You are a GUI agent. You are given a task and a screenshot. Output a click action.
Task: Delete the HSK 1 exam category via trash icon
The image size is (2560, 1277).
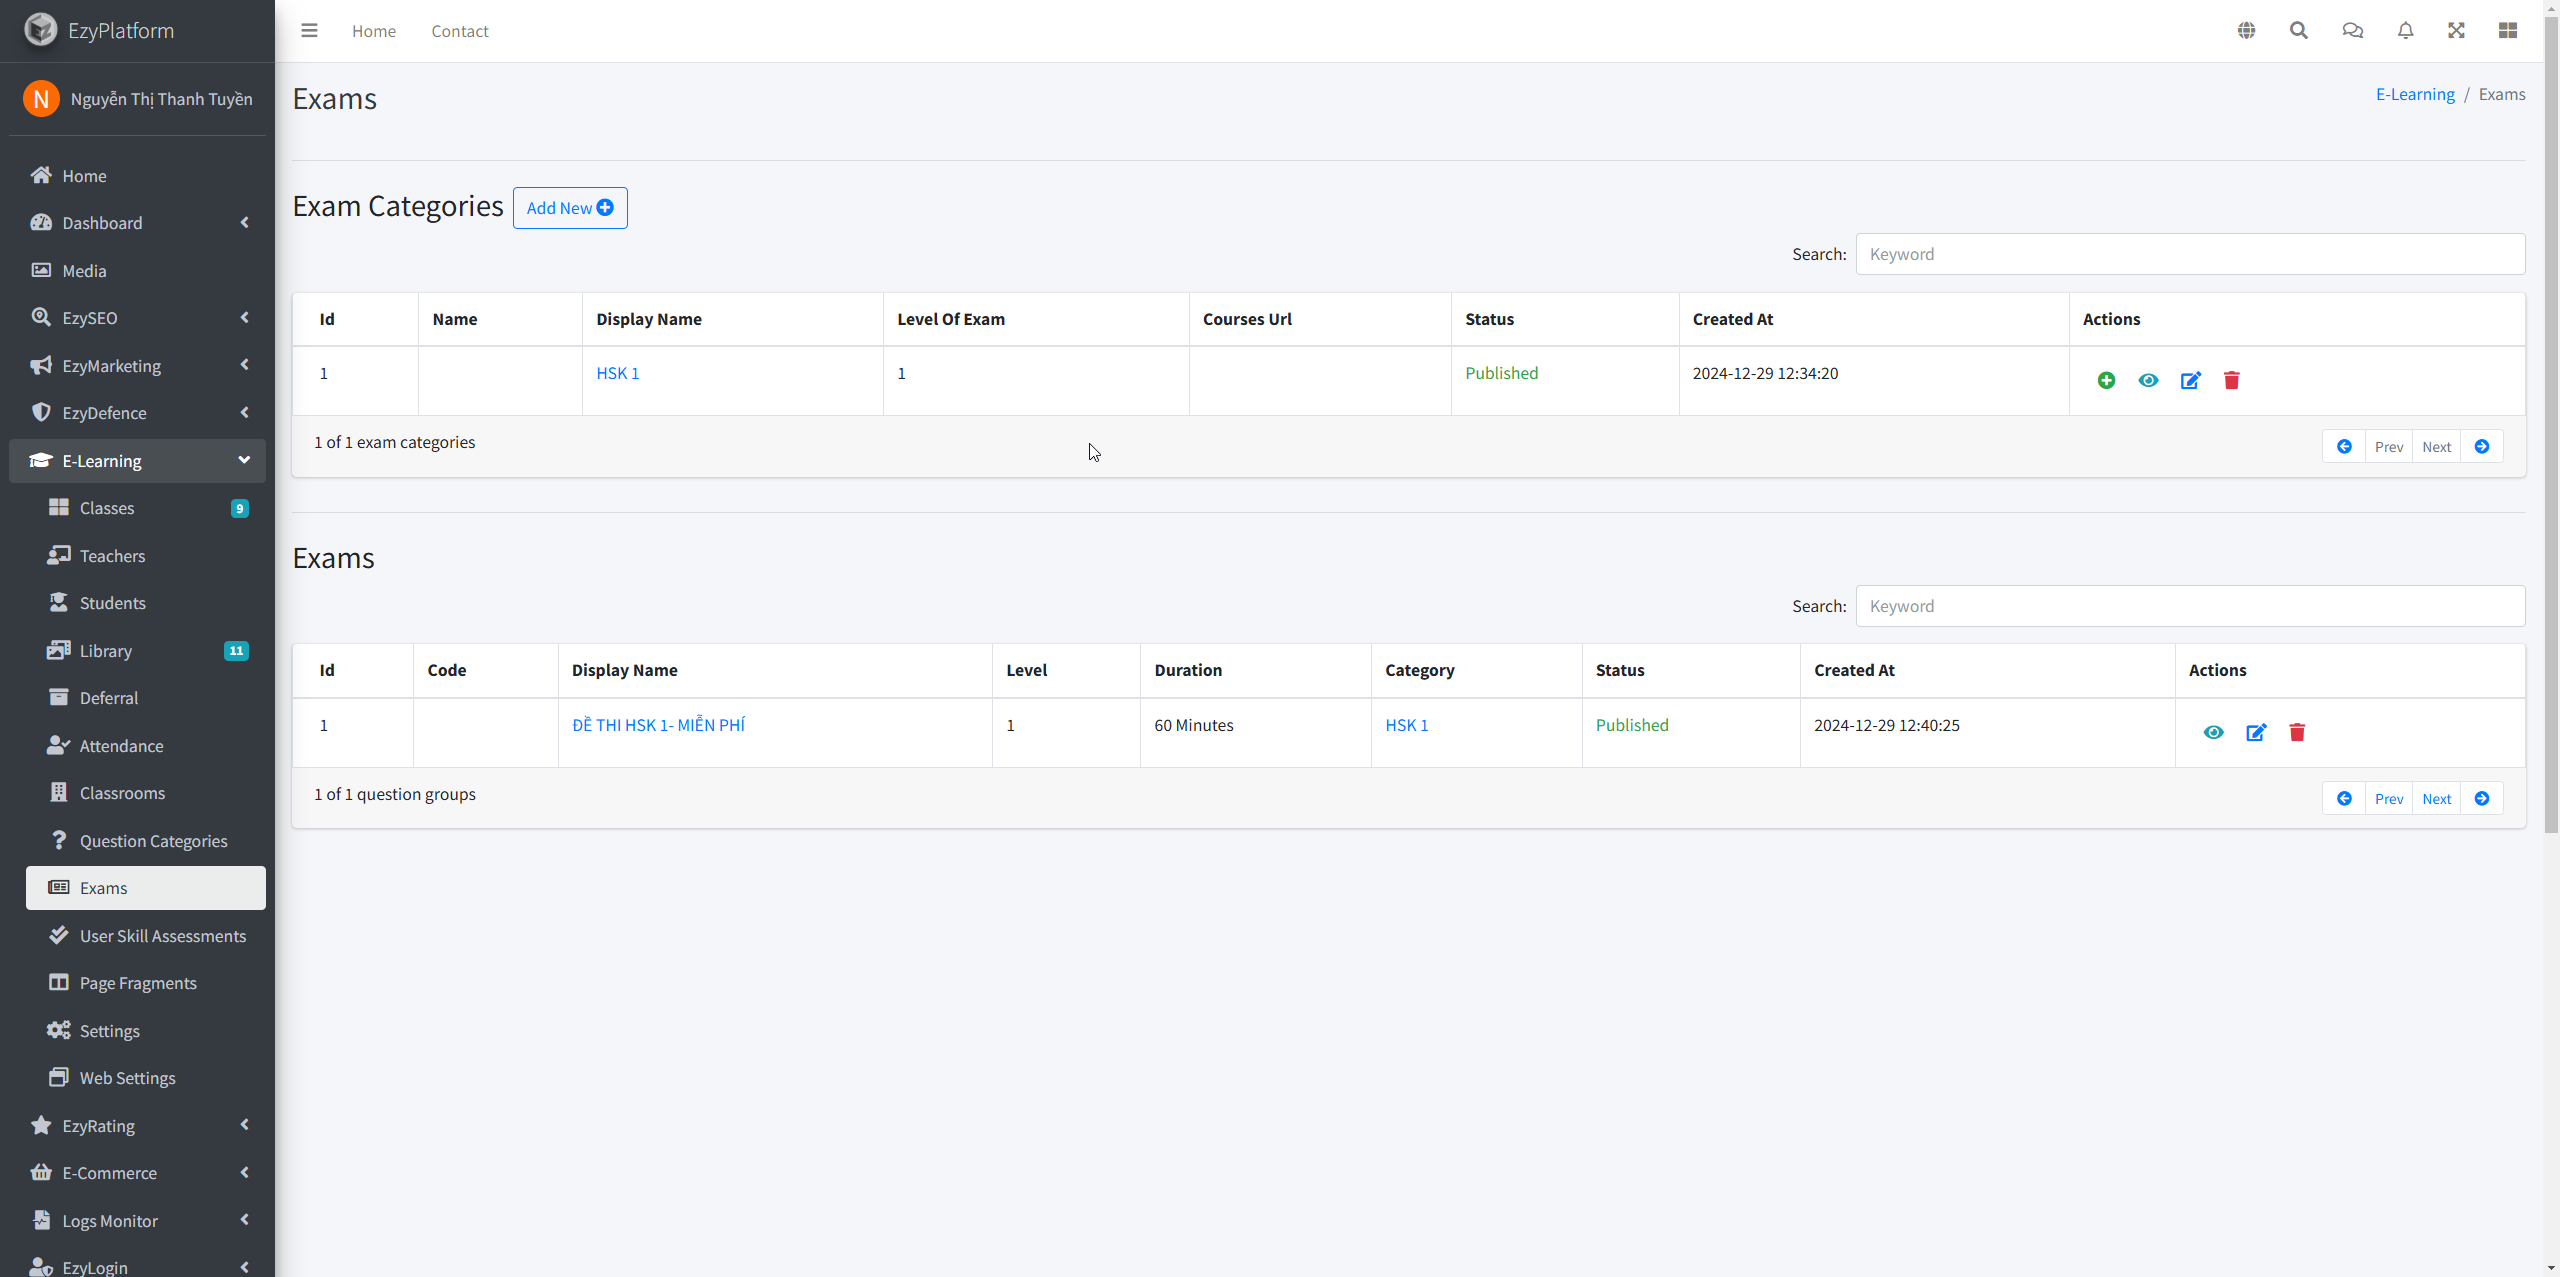click(2231, 380)
